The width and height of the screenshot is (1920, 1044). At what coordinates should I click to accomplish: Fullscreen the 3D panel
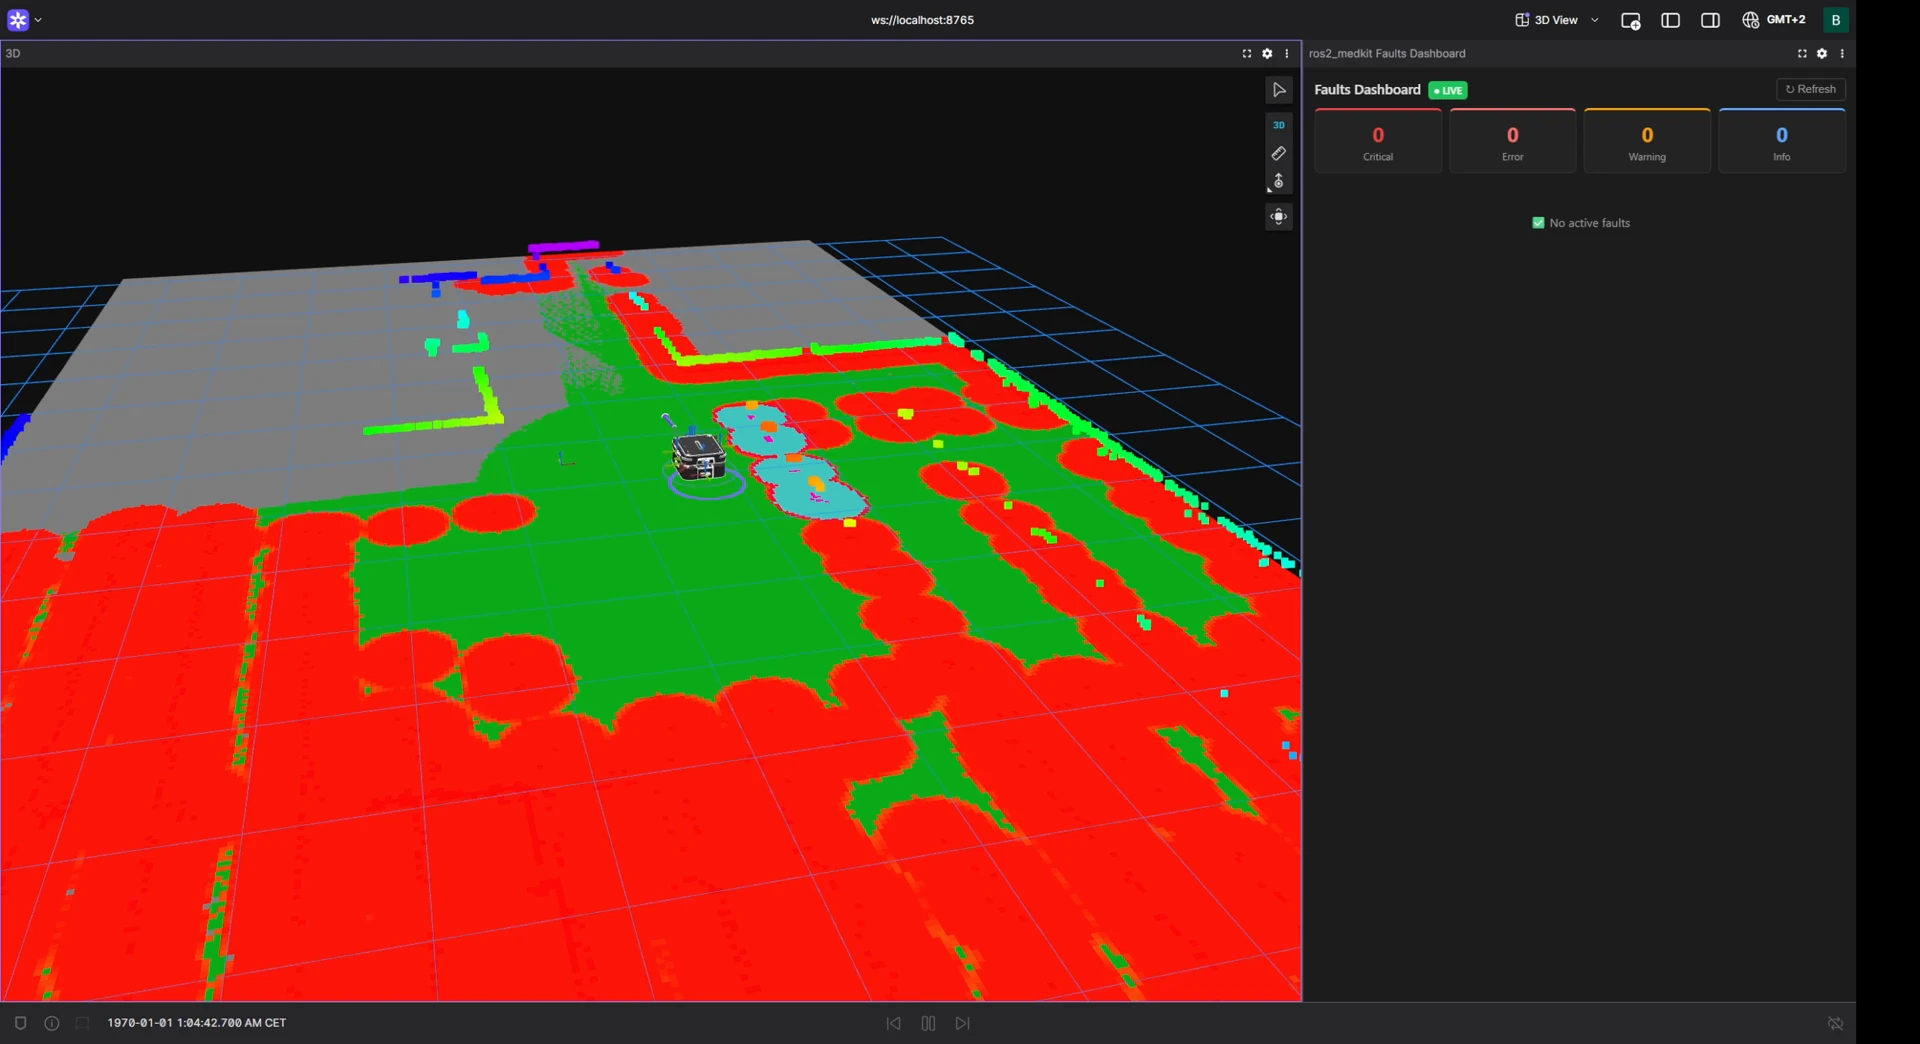coord(1247,54)
